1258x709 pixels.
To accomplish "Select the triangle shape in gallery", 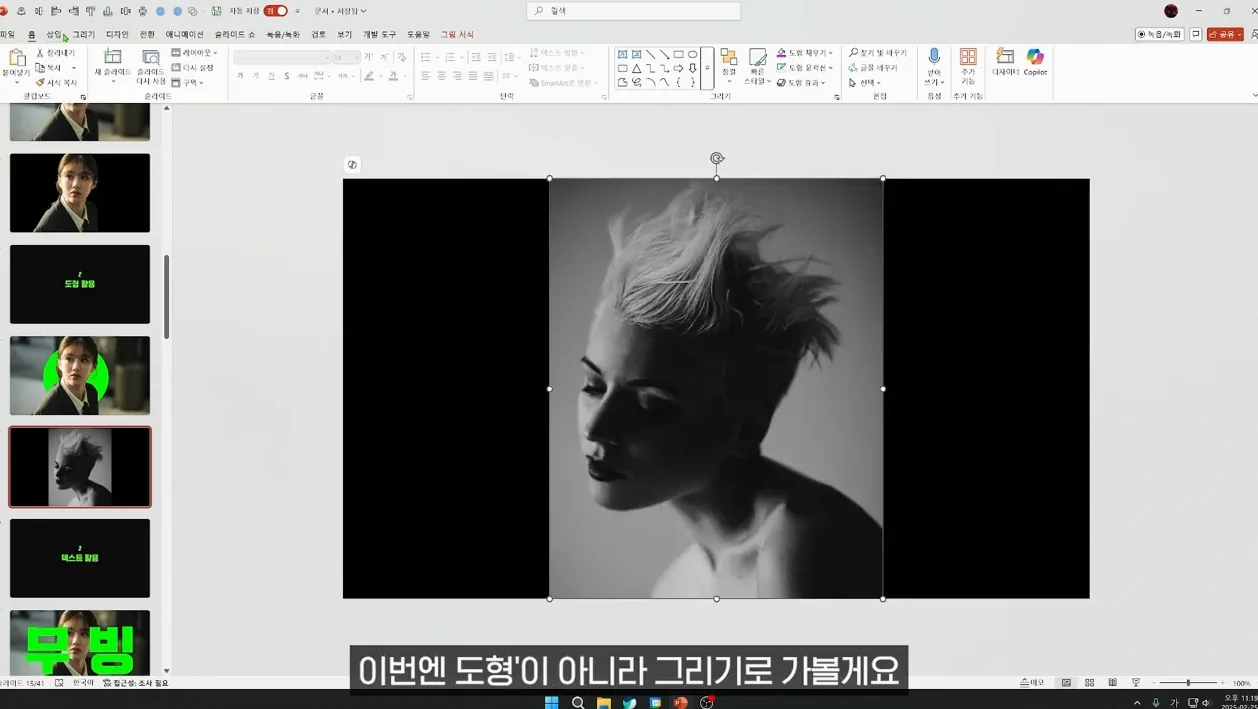I will tap(636, 69).
